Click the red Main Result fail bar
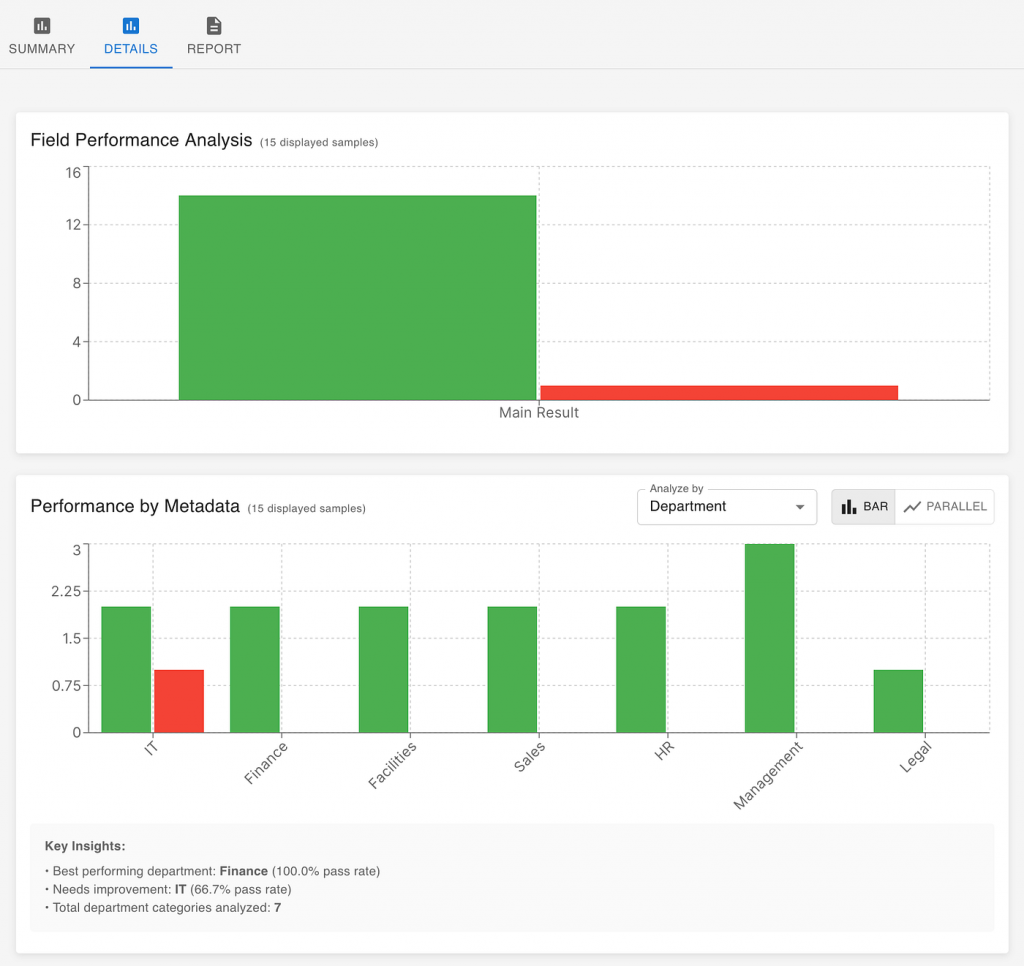Viewport: 1024px width, 966px height. point(719,392)
